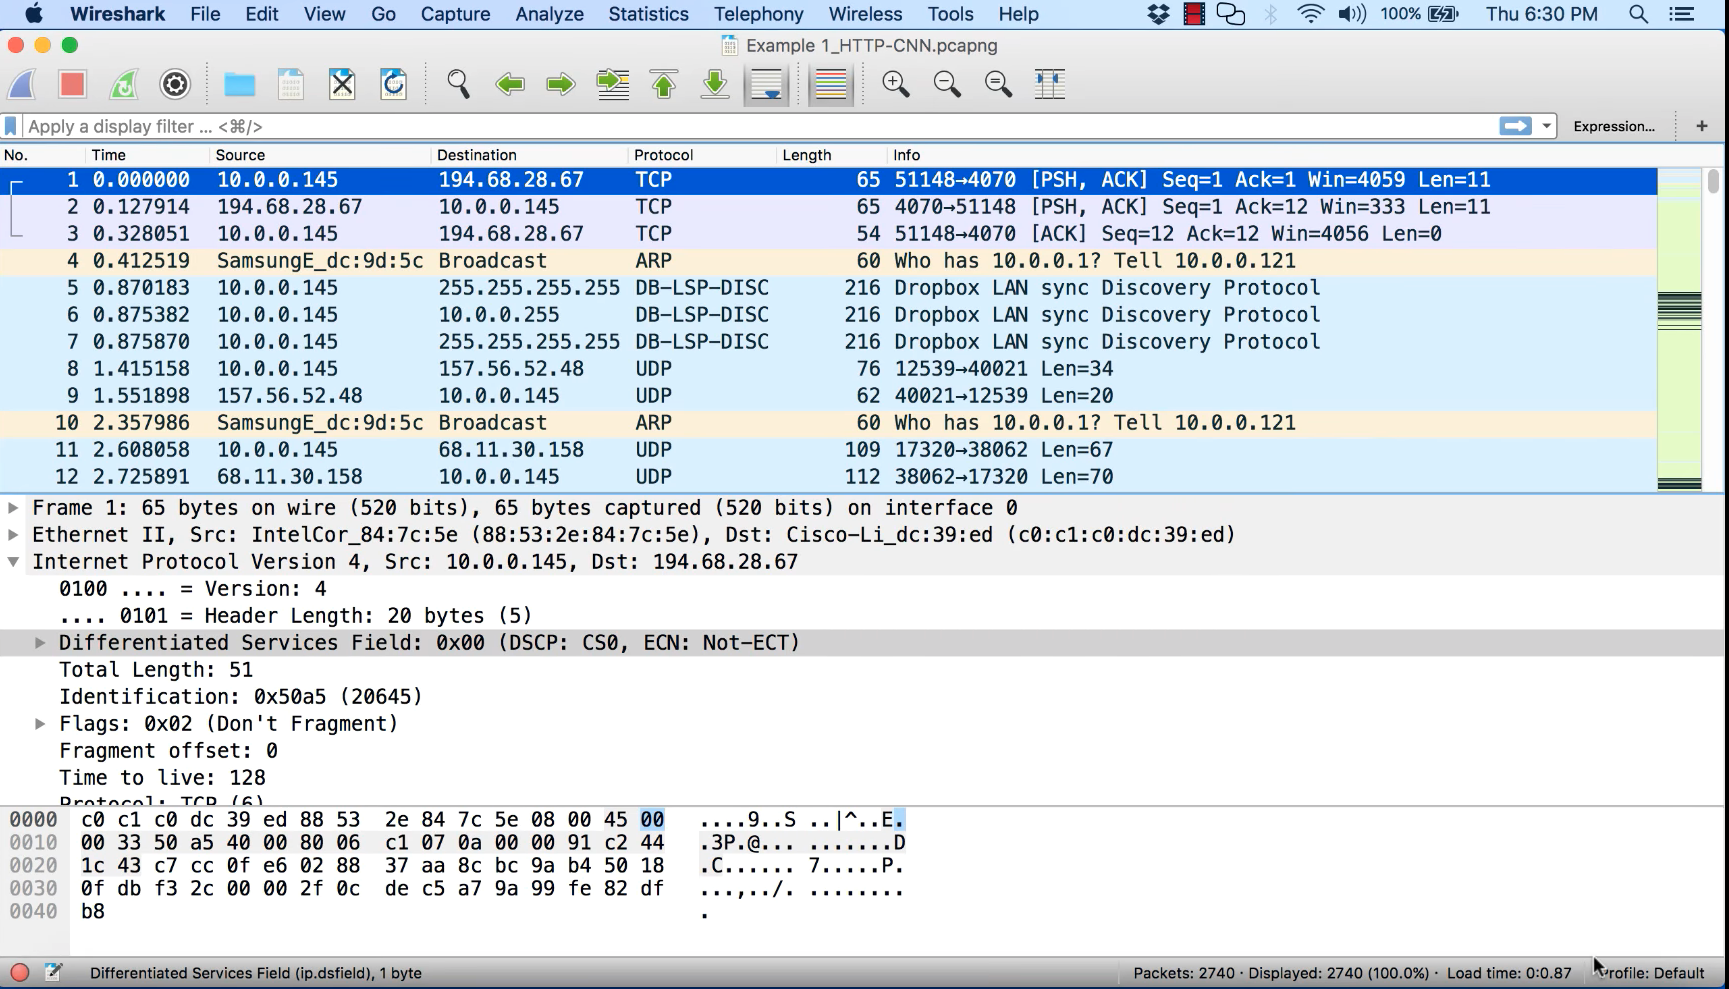
Task: Close this capture file X icon
Action: tap(342, 85)
